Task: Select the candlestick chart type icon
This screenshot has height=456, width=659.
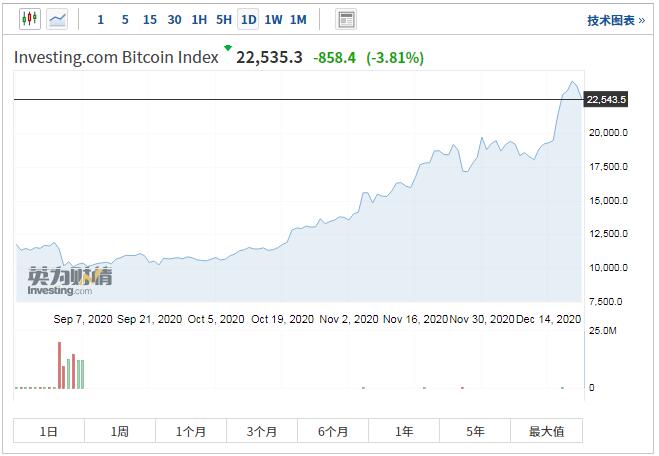Action: coord(28,19)
